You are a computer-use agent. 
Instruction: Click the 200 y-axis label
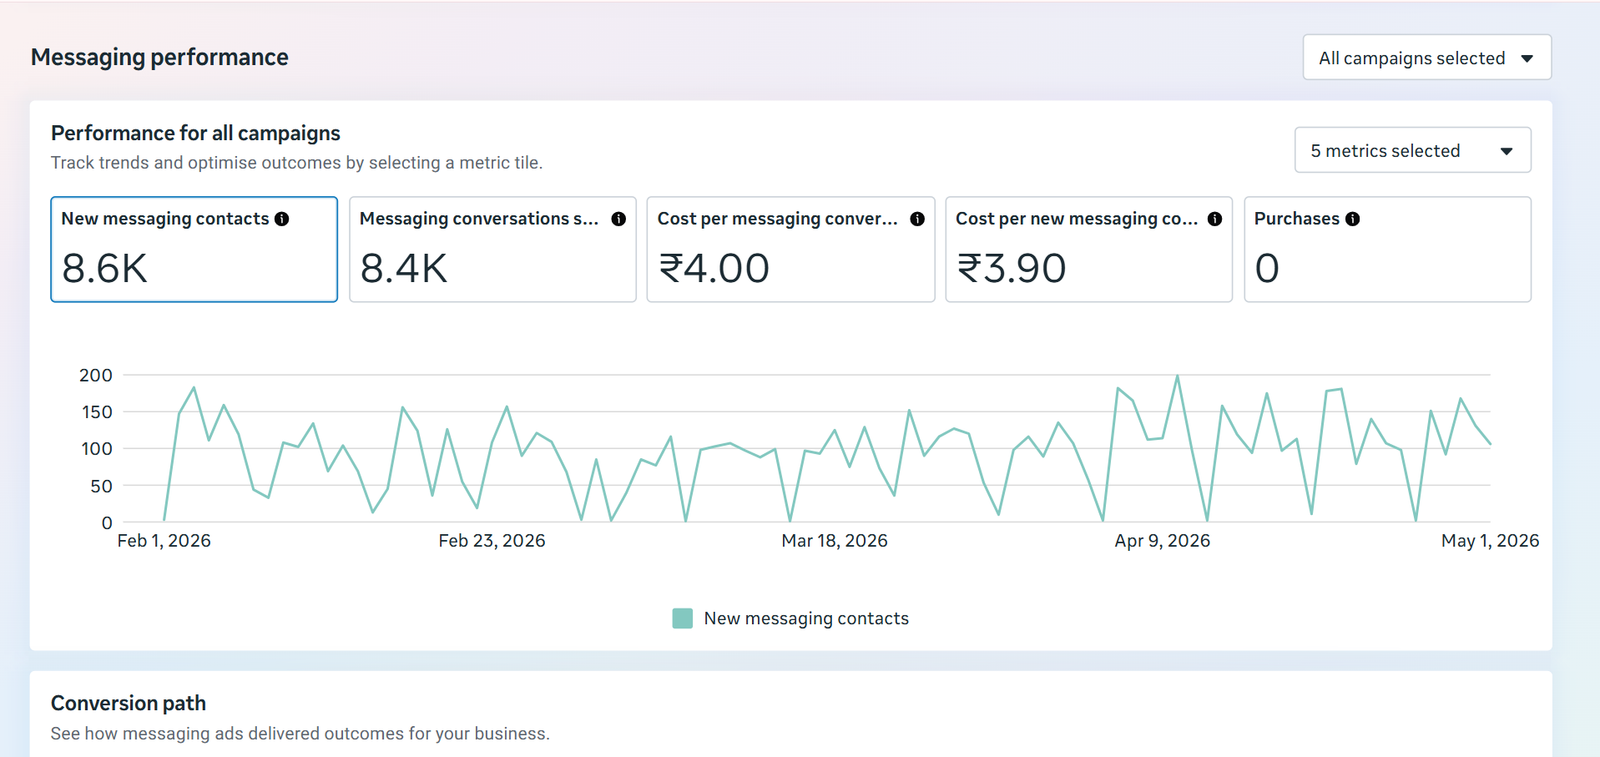[x=96, y=375]
